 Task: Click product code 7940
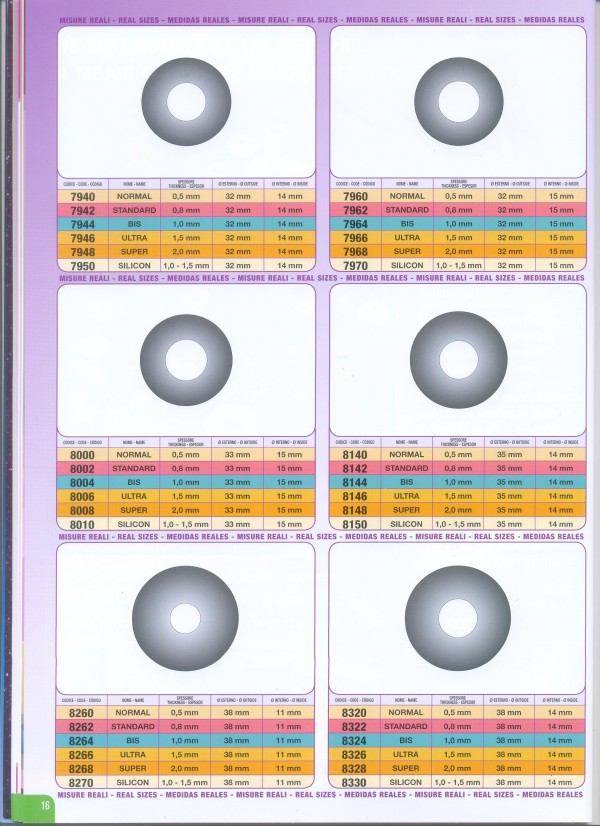(x=83, y=196)
